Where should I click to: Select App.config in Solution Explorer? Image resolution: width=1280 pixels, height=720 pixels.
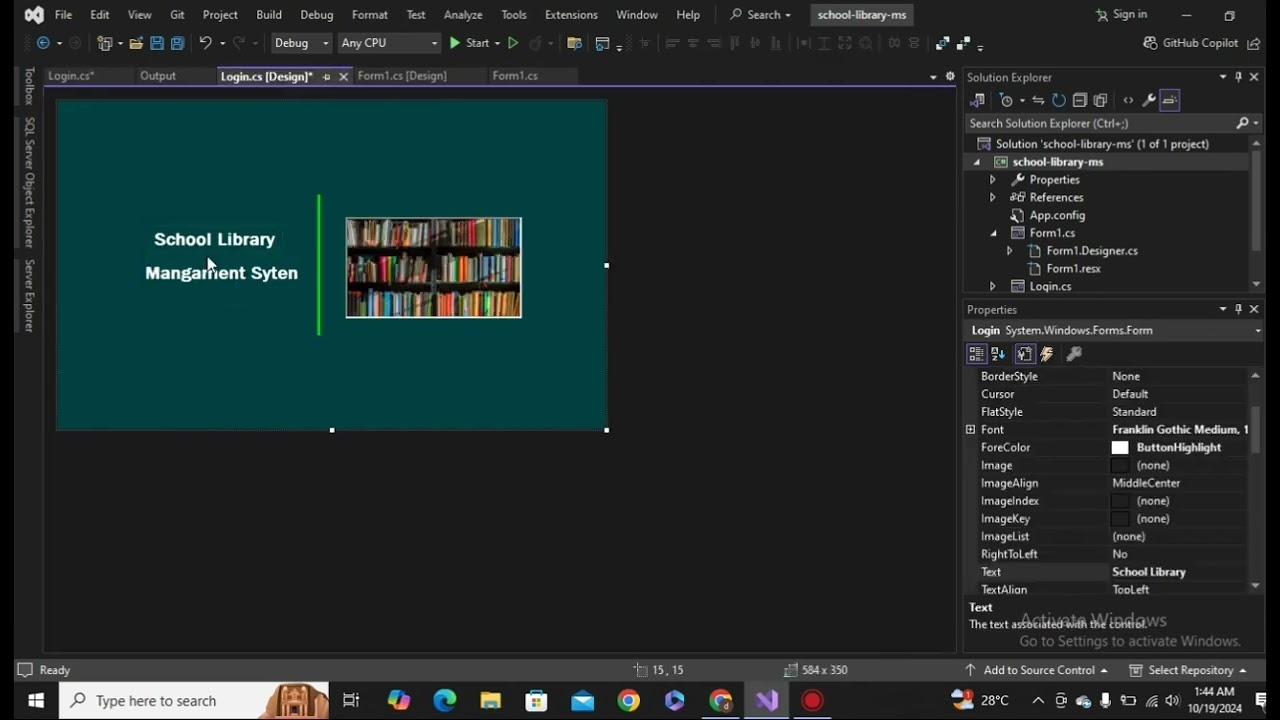click(x=1057, y=216)
